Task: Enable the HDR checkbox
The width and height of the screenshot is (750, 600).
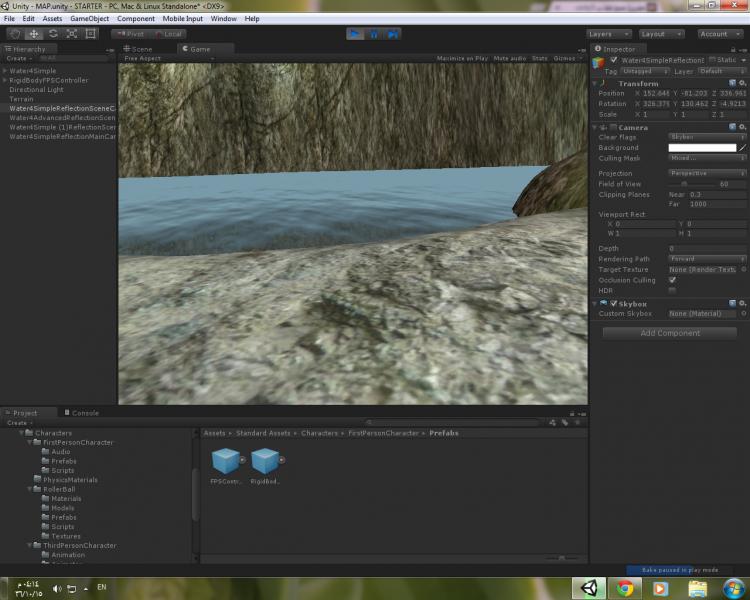Action: click(x=672, y=291)
